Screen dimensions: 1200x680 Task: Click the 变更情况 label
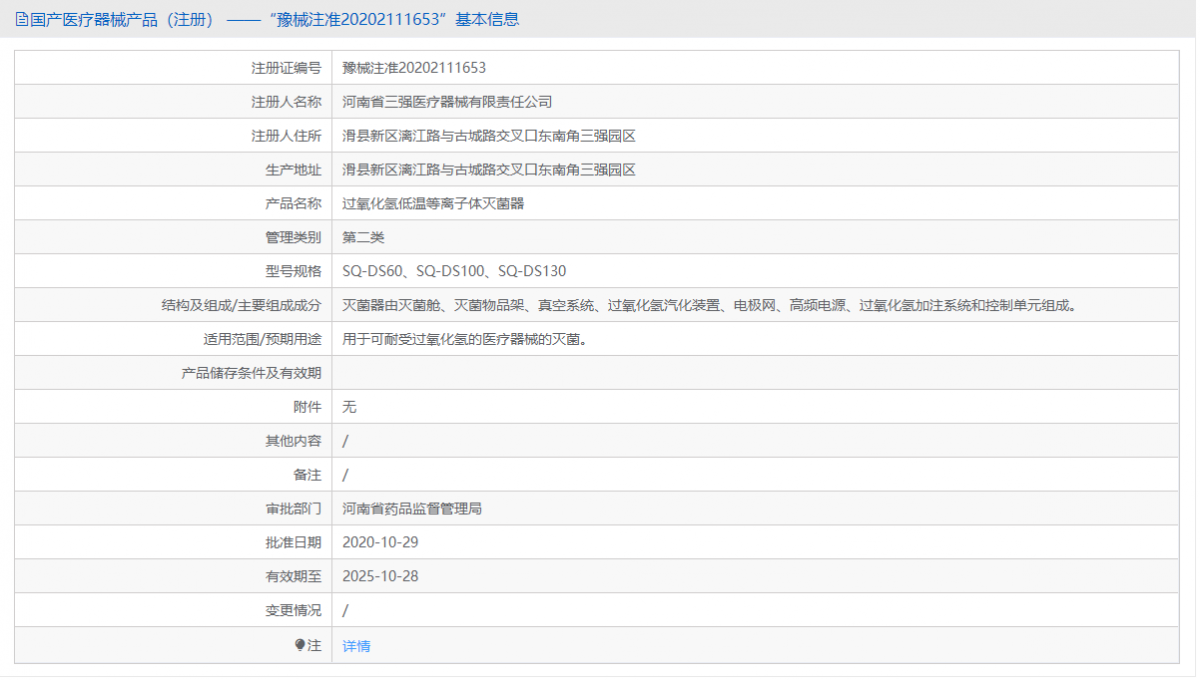[293, 611]
